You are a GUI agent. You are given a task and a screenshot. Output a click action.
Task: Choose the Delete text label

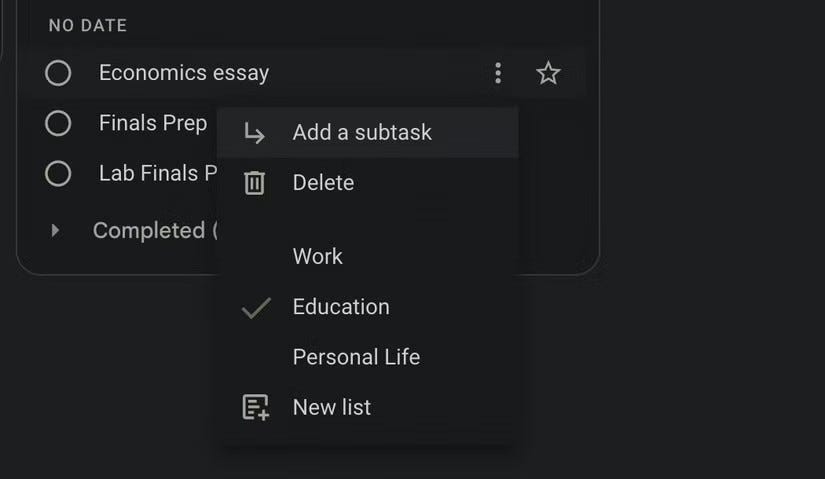click(x=323, y=182)
